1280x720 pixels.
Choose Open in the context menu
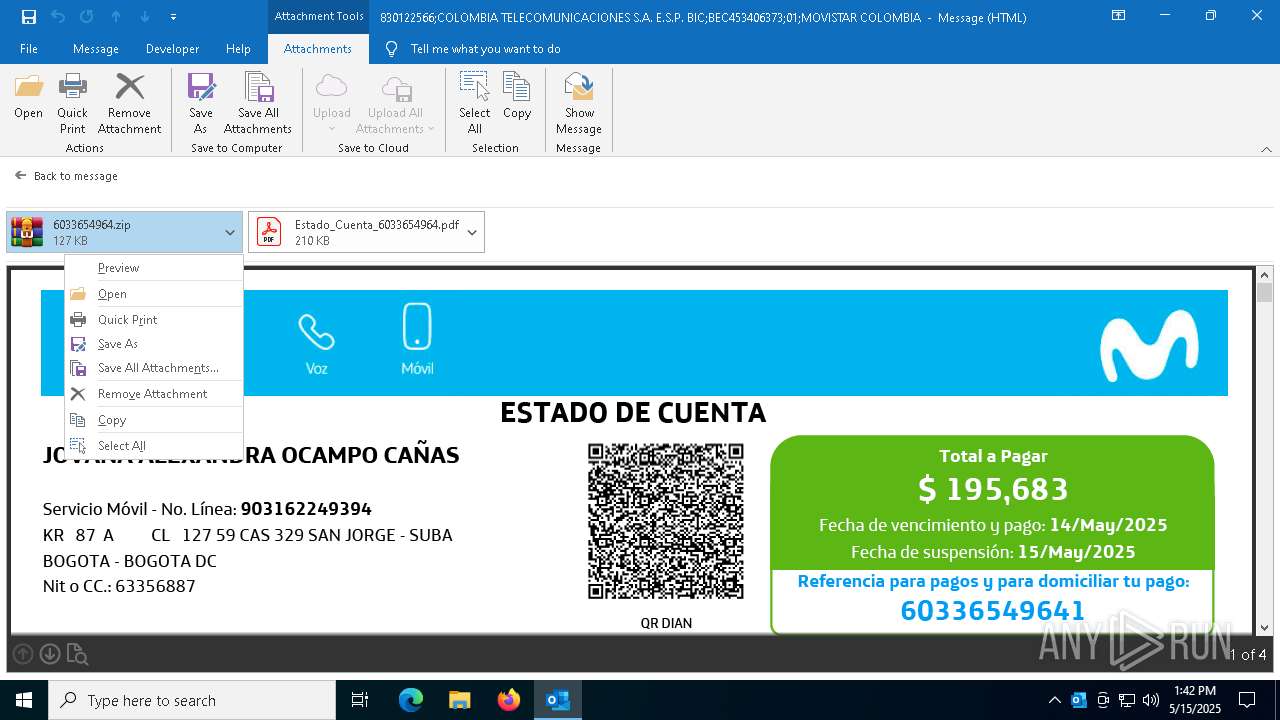coord(154,294)
